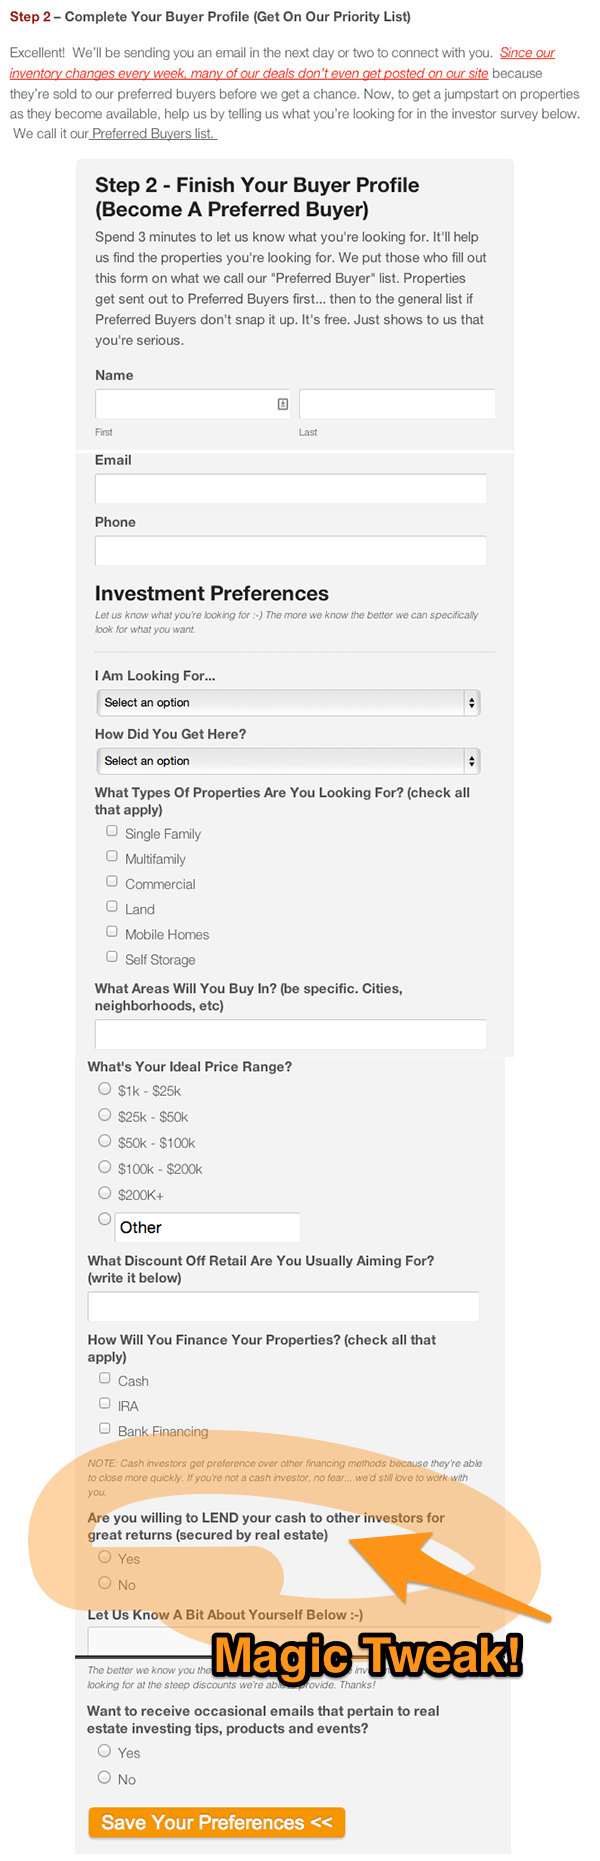Click into the Phone text field
The image size is (600, 1861).
pos(291,551)
